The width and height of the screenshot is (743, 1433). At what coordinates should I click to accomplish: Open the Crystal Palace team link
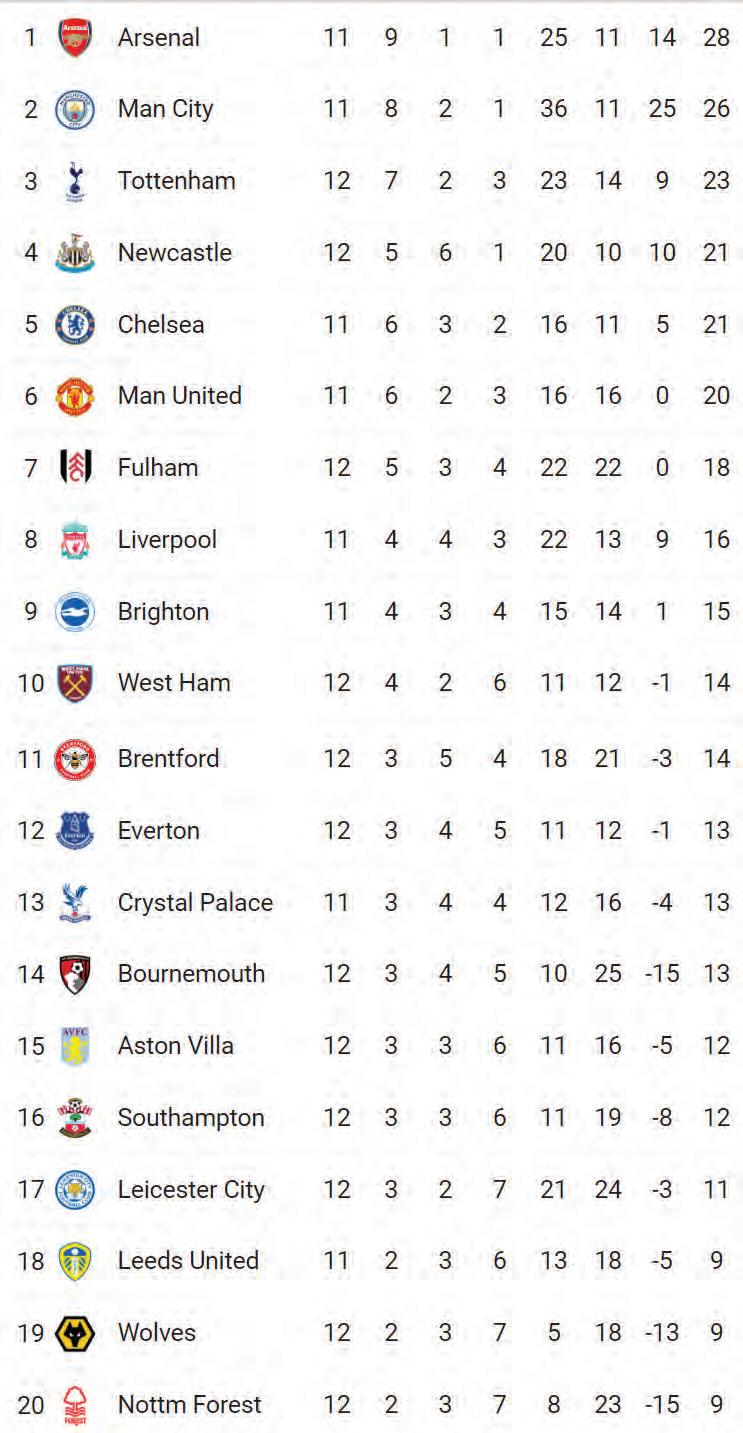coord(195,903)
